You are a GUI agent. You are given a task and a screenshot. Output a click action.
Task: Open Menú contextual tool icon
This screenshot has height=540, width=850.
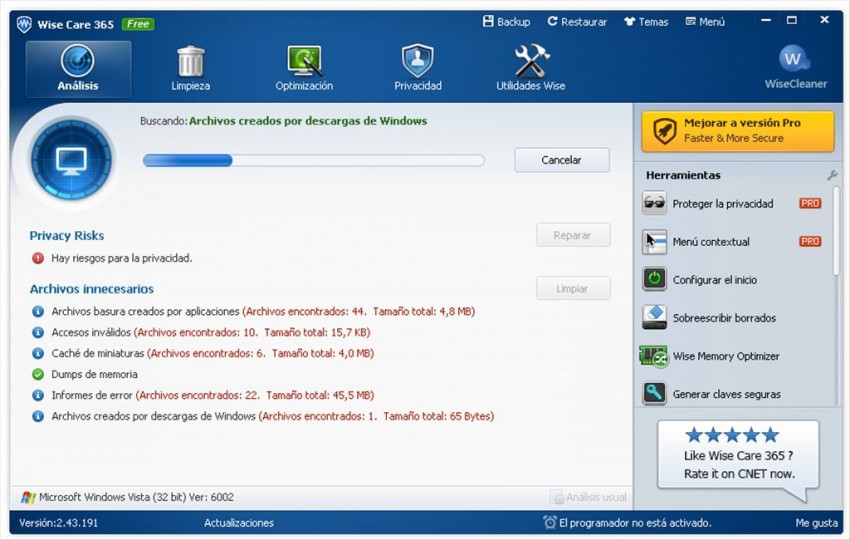point(654,242)
